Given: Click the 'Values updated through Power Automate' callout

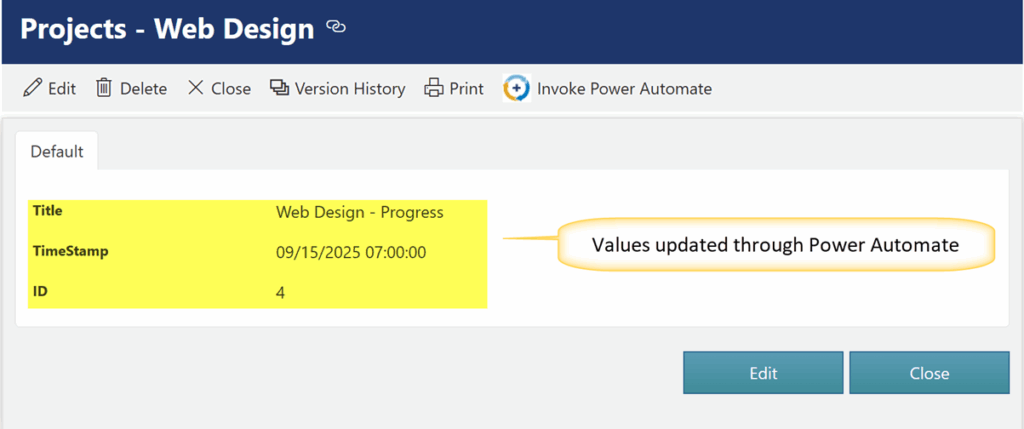Looking at the screenshot, I should pos(775,244).
